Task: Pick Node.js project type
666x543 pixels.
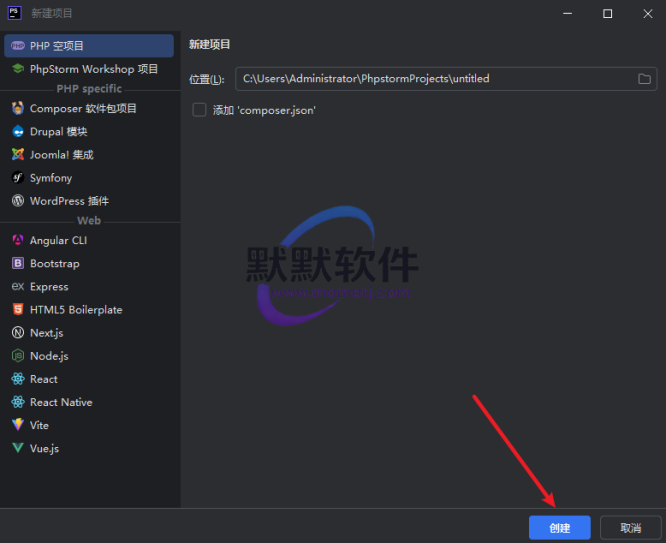Action: click(89, 356)
